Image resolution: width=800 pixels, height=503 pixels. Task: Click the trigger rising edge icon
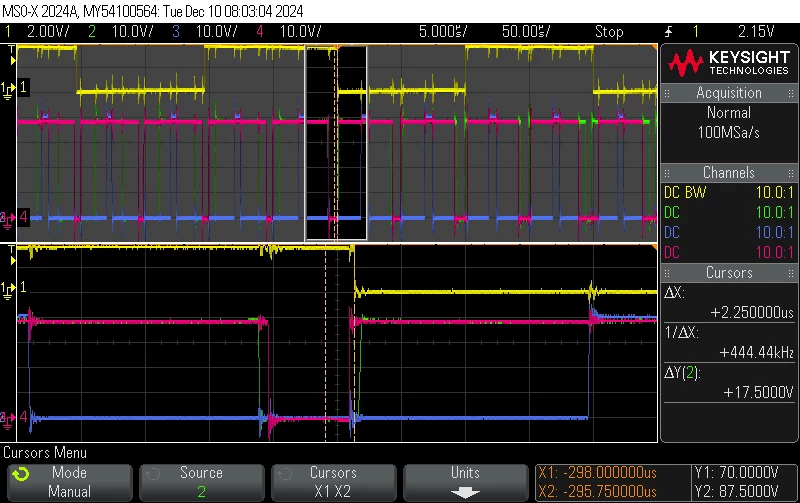(x=668, y=32)
